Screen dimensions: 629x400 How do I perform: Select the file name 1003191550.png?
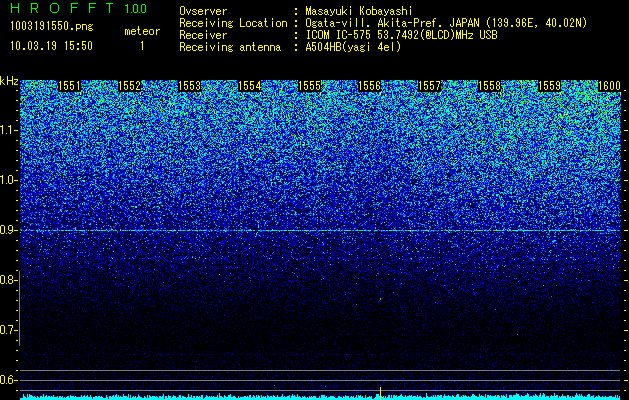tap(52, 27)
